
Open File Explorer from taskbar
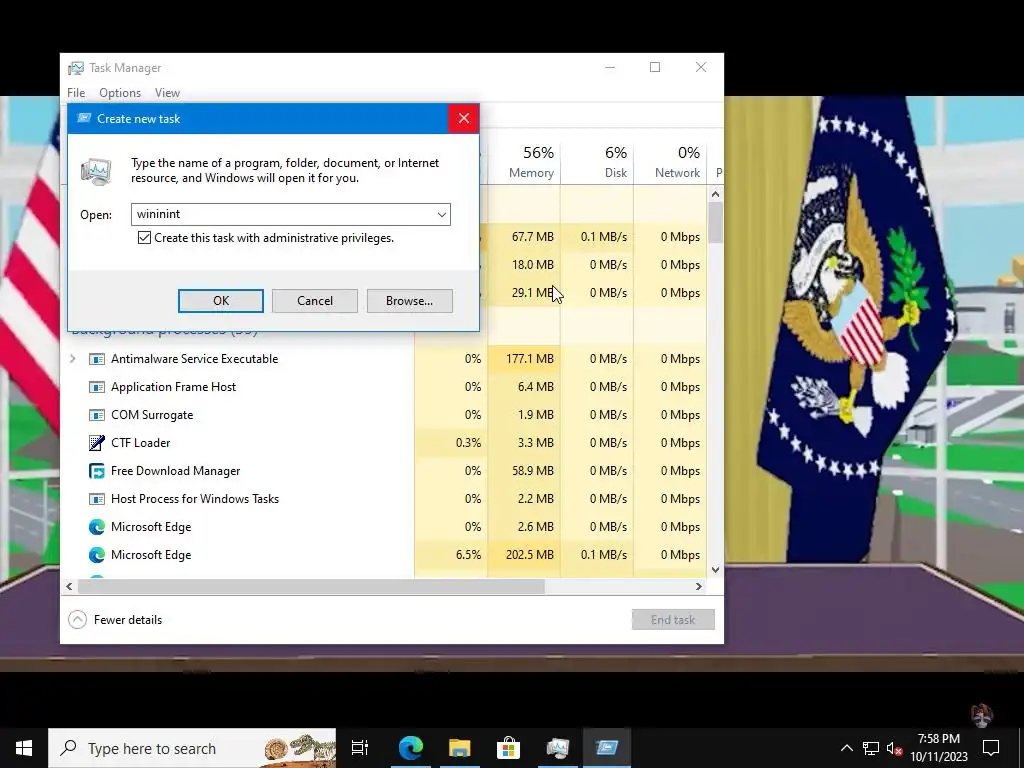[460, 748]
